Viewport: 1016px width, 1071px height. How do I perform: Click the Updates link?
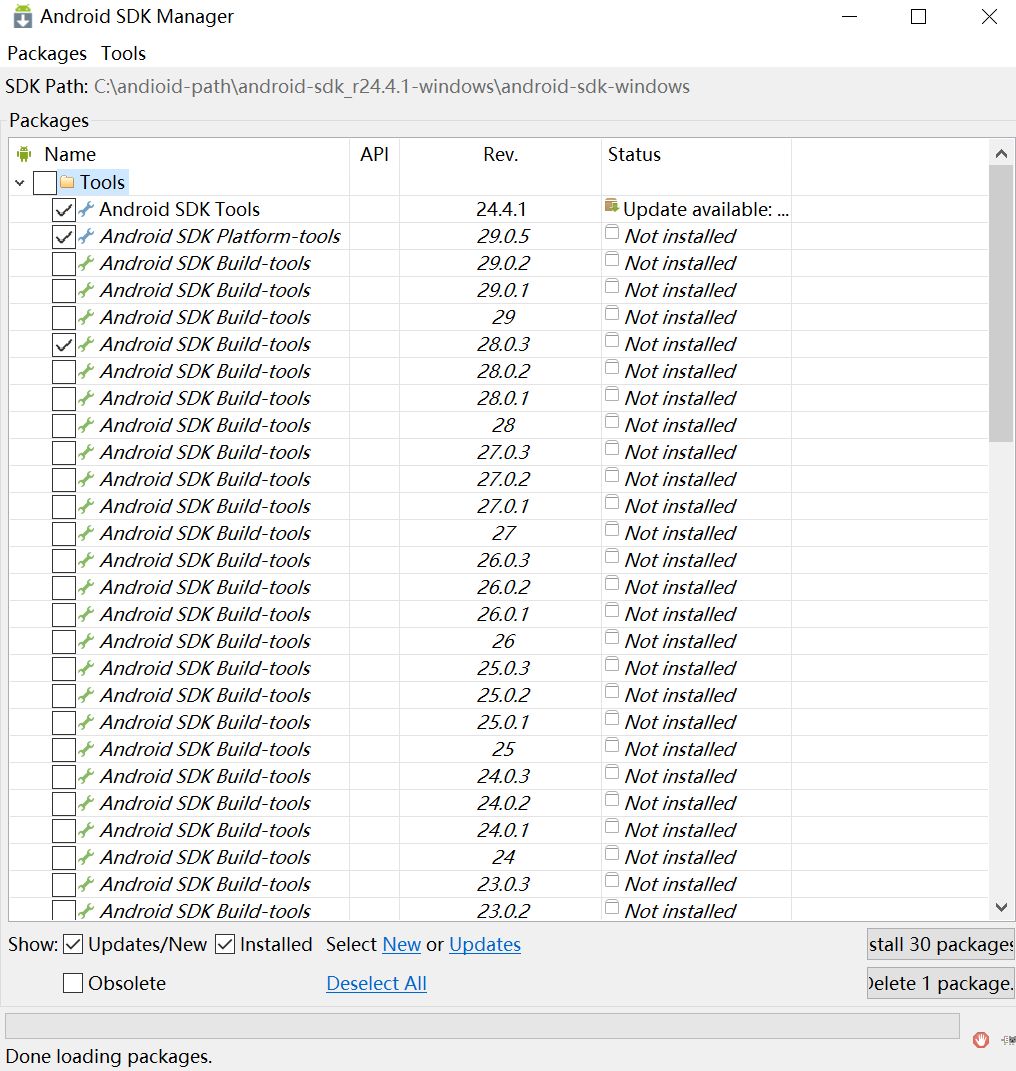pyautogui.click(x=485, y=944)
